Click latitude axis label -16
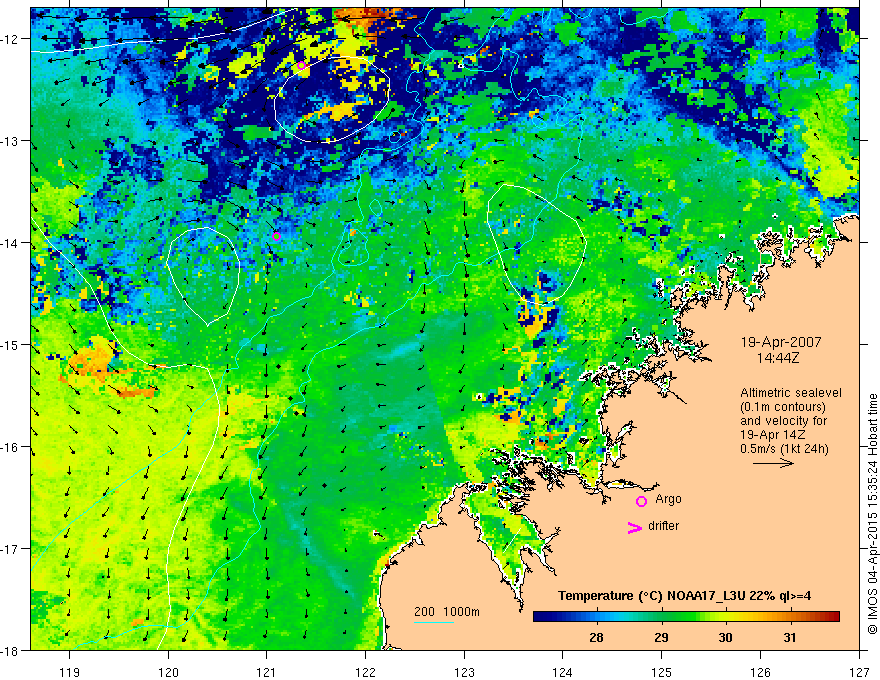The image size is (880, 680). tap(10, 447)
